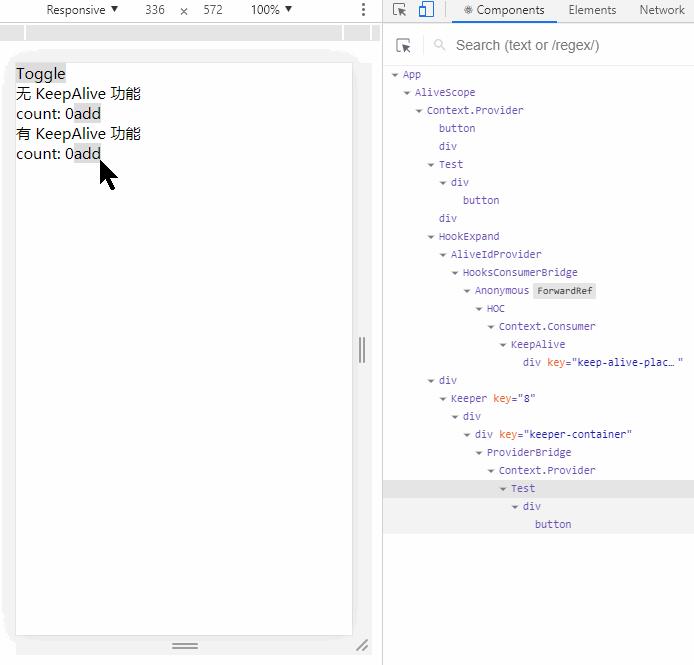Viewport: 694px width, 665px height.
Task: Open the 100% zoom dropdown
Action: point(271,9)
